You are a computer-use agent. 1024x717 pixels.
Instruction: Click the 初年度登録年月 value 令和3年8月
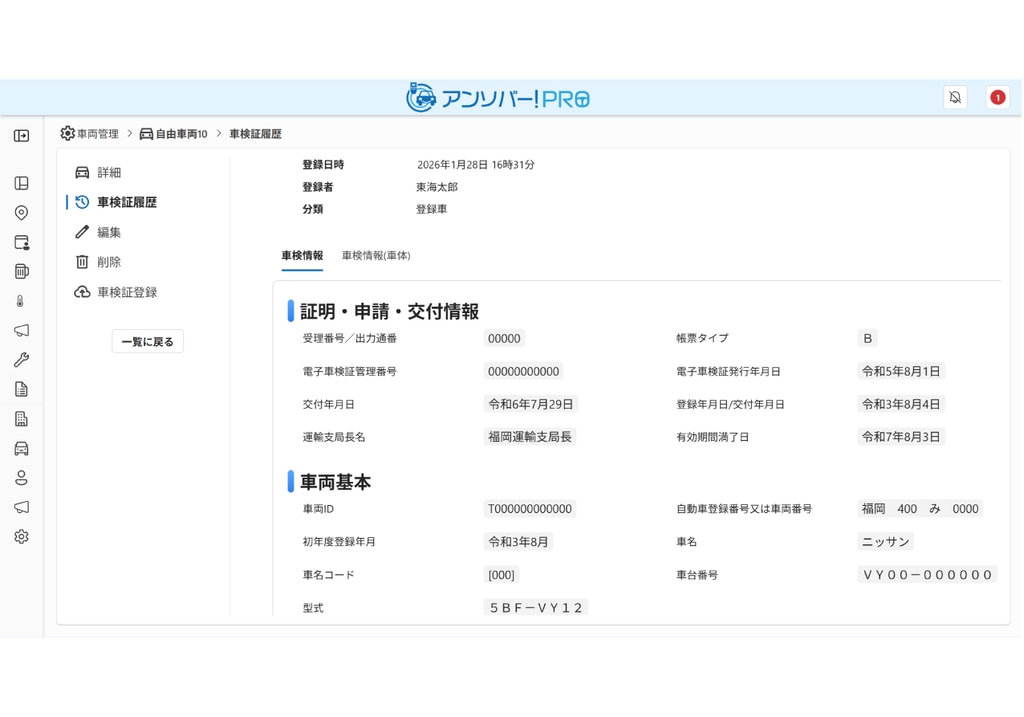tap(518, 542)
